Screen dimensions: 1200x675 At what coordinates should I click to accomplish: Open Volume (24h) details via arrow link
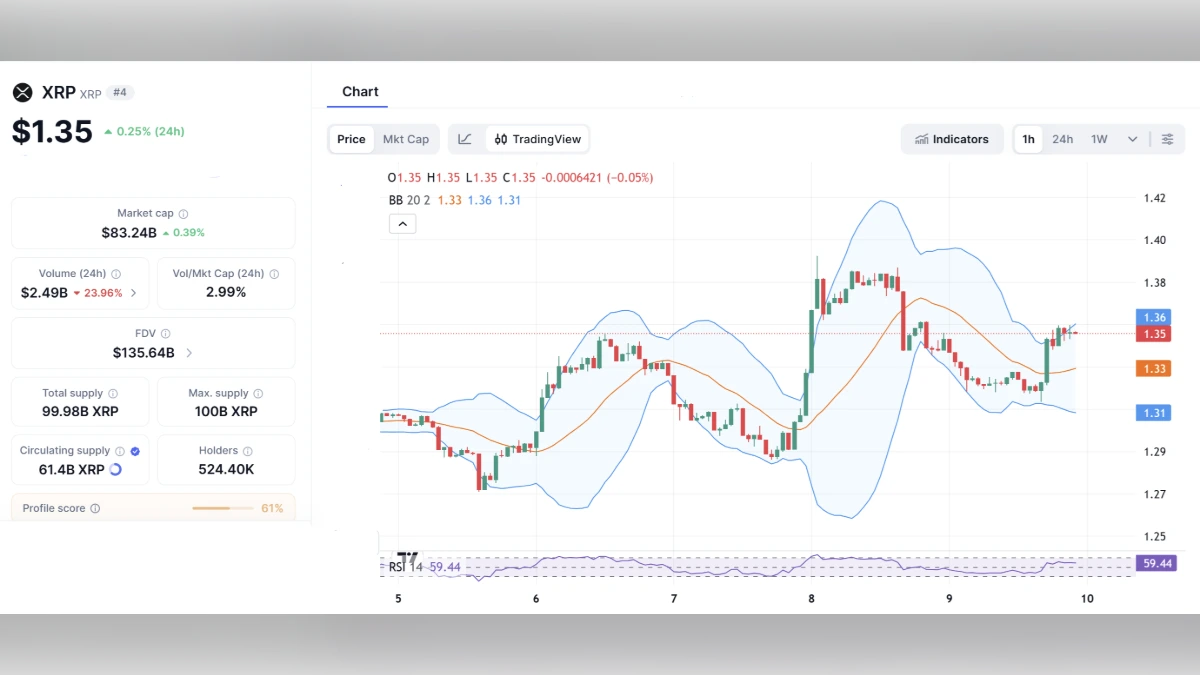135,294
